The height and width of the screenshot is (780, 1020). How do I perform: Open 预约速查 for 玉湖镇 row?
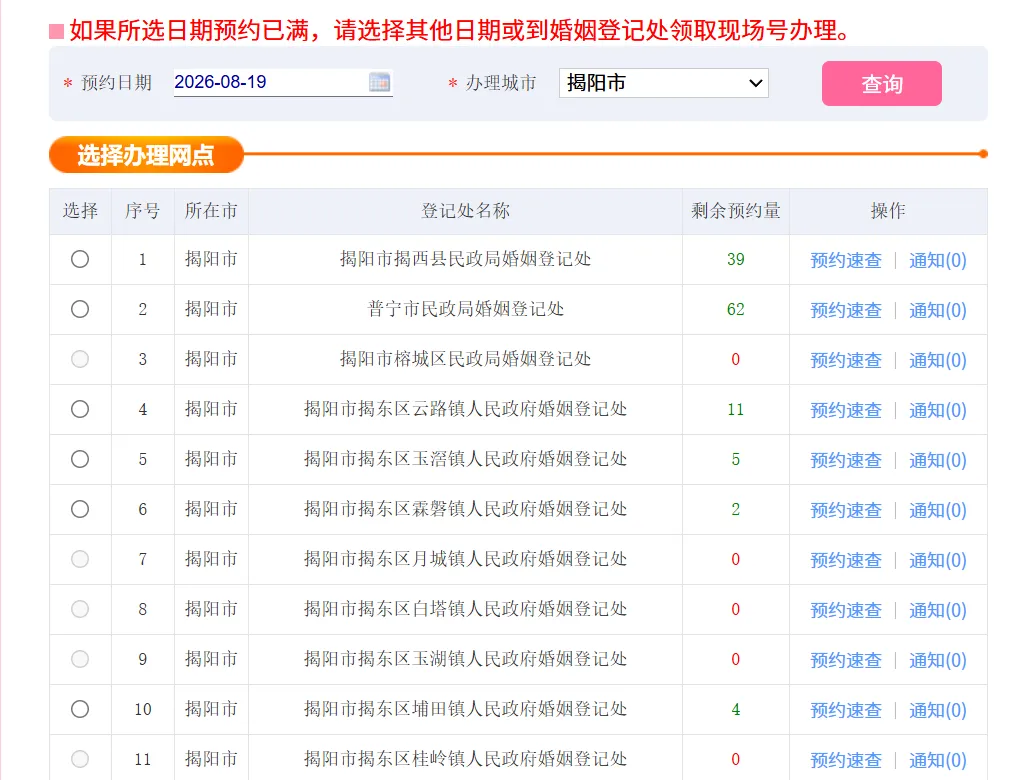846,661
